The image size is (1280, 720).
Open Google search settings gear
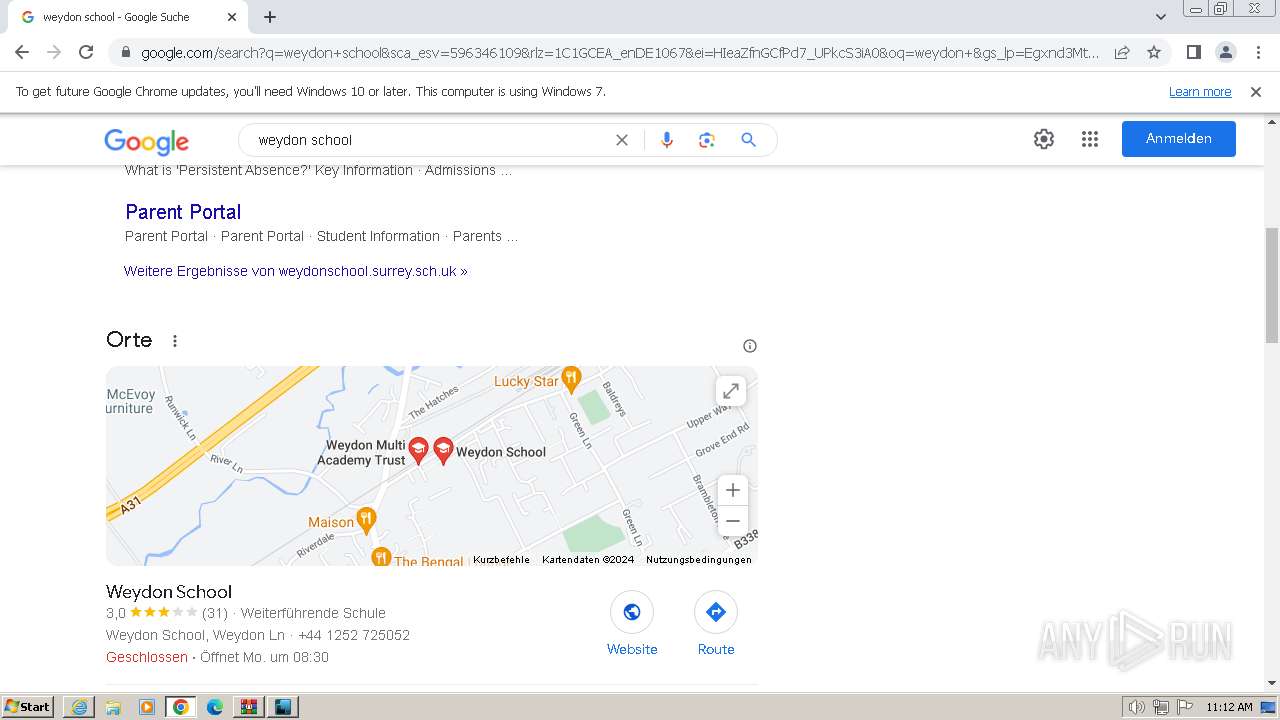[1044, 139]
